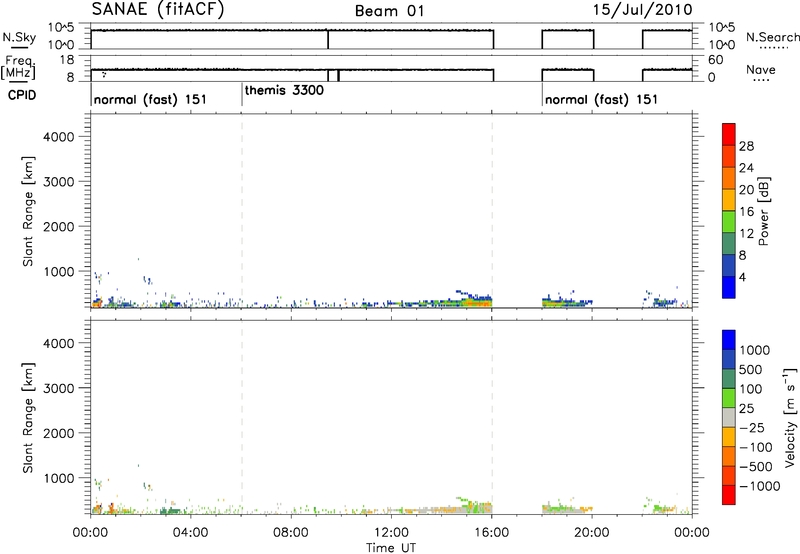Click 'Slant Range [km]' label of power panel
Screen dimensions: 800x554
point(28,211)
